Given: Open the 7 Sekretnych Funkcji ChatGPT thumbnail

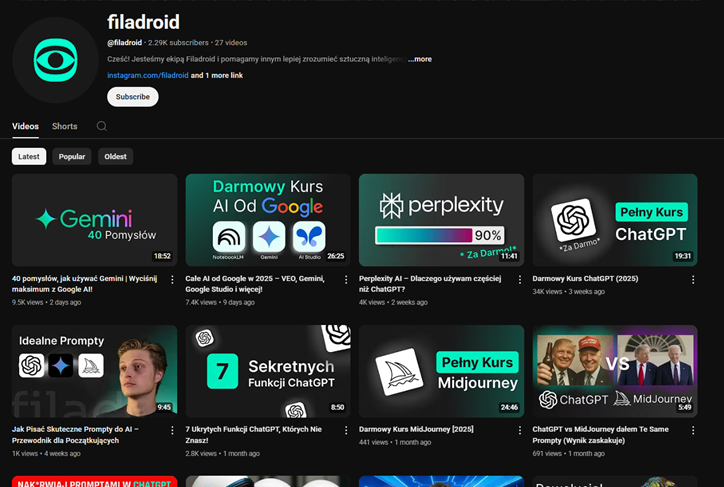Looking at the screenshot, I should (x=268, y=371).
